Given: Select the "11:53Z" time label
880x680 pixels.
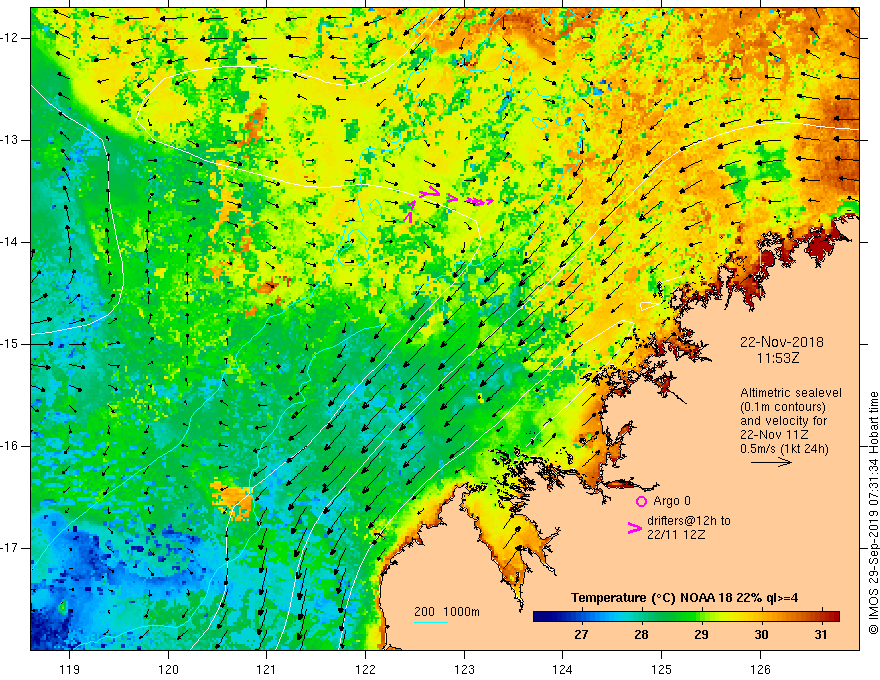Looking at the screenshot, I should (777, 358).
